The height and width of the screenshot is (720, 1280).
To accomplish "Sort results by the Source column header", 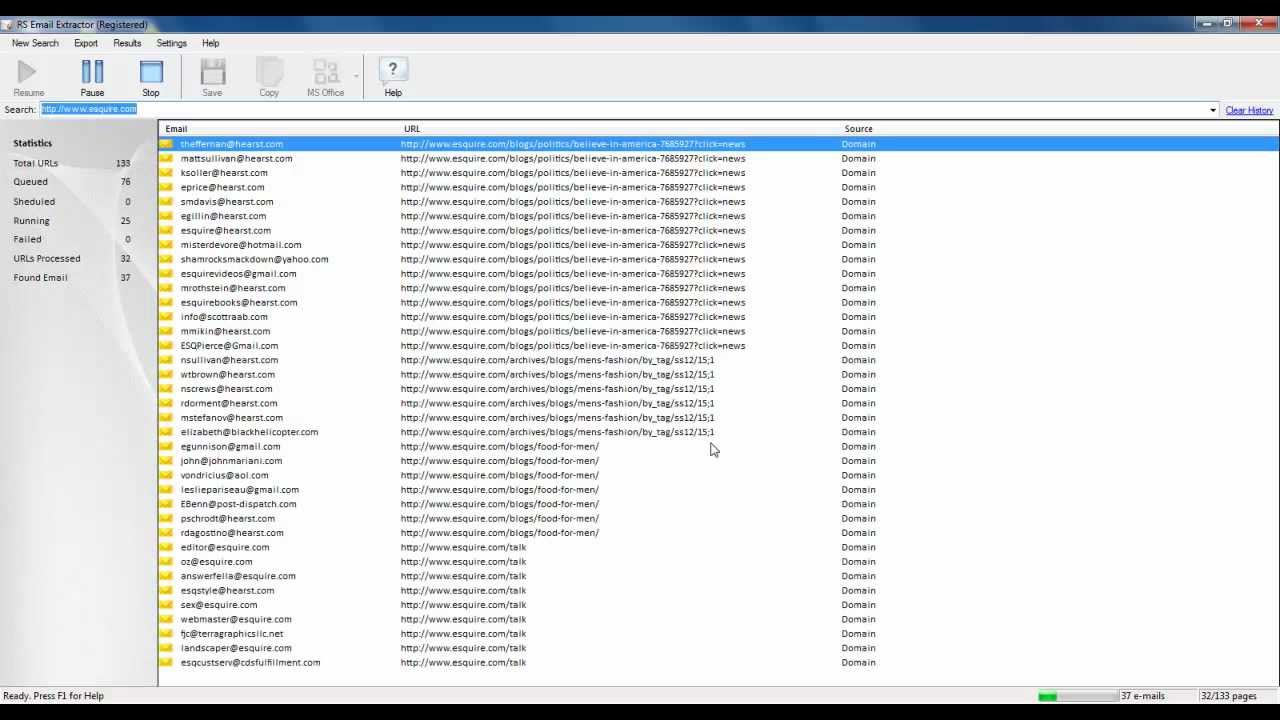I will pyautogui.click(x=858, y=129).
